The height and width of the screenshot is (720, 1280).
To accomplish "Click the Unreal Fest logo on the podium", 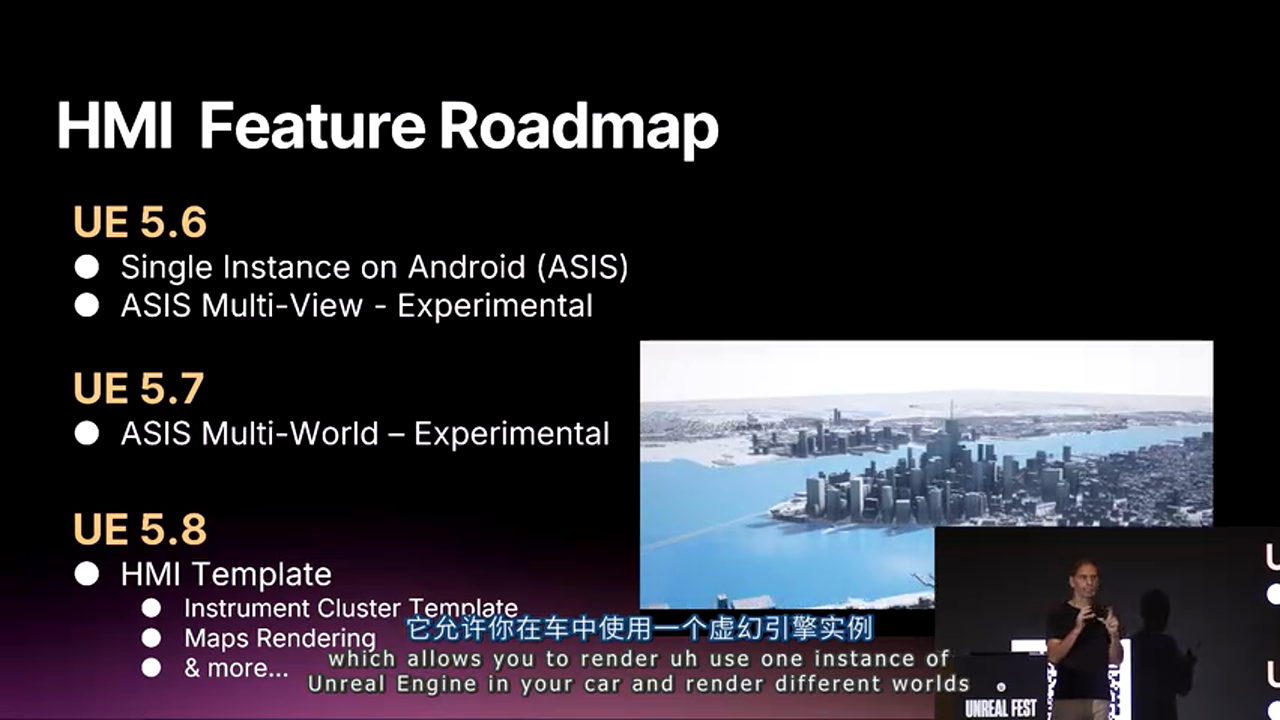I will click(1000, 708).
